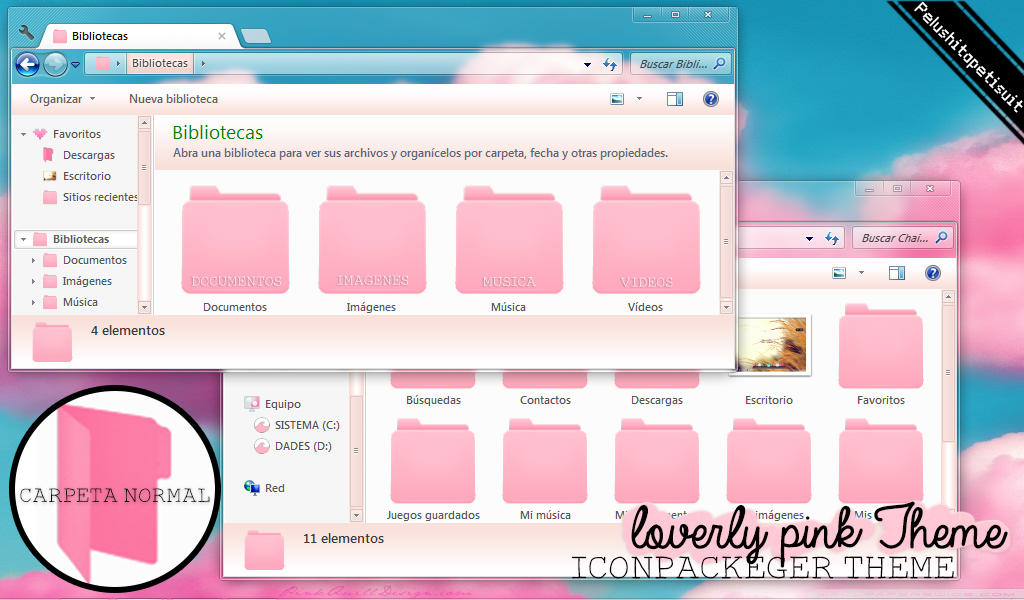1024x600 pixels.
Task: Click the Change view icon
Action: (x=616, y=98)
